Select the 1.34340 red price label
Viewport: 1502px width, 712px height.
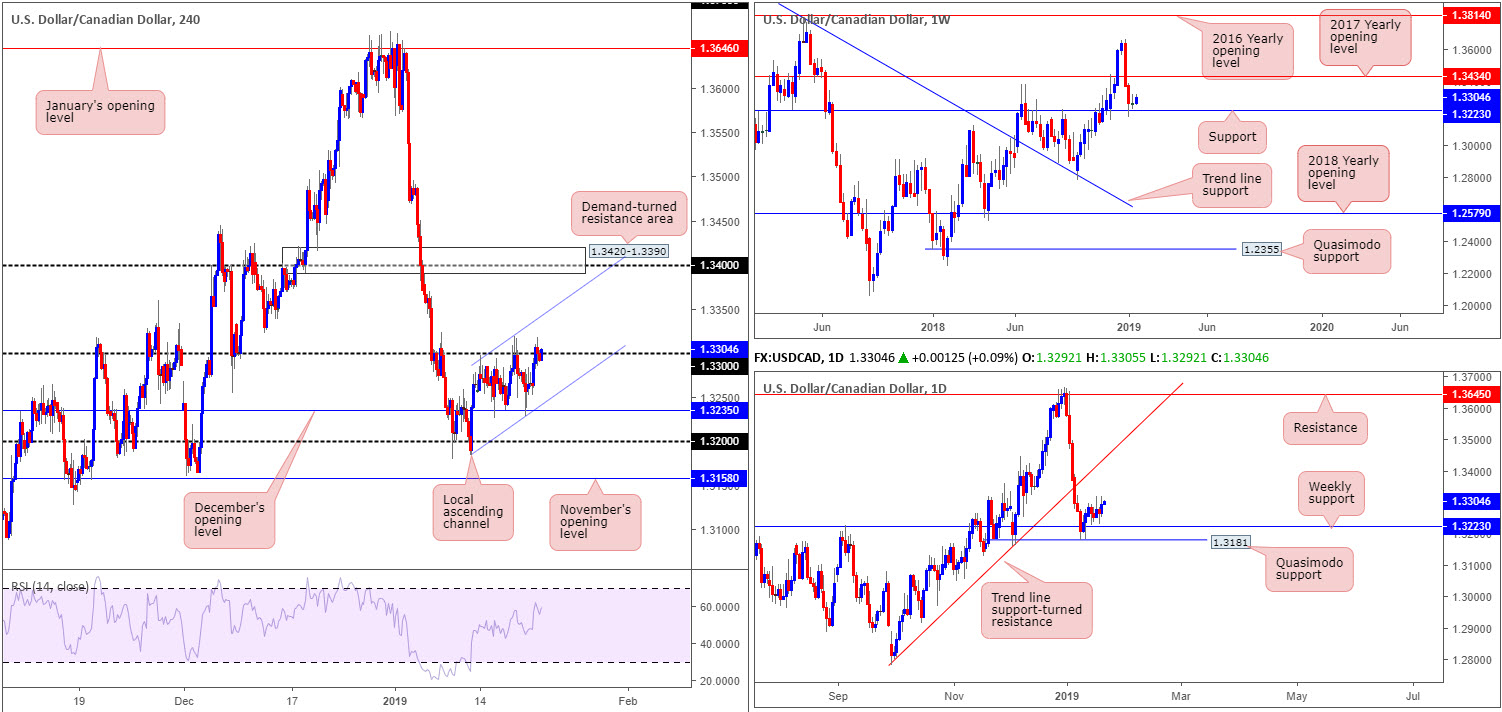coord(1471,75)
